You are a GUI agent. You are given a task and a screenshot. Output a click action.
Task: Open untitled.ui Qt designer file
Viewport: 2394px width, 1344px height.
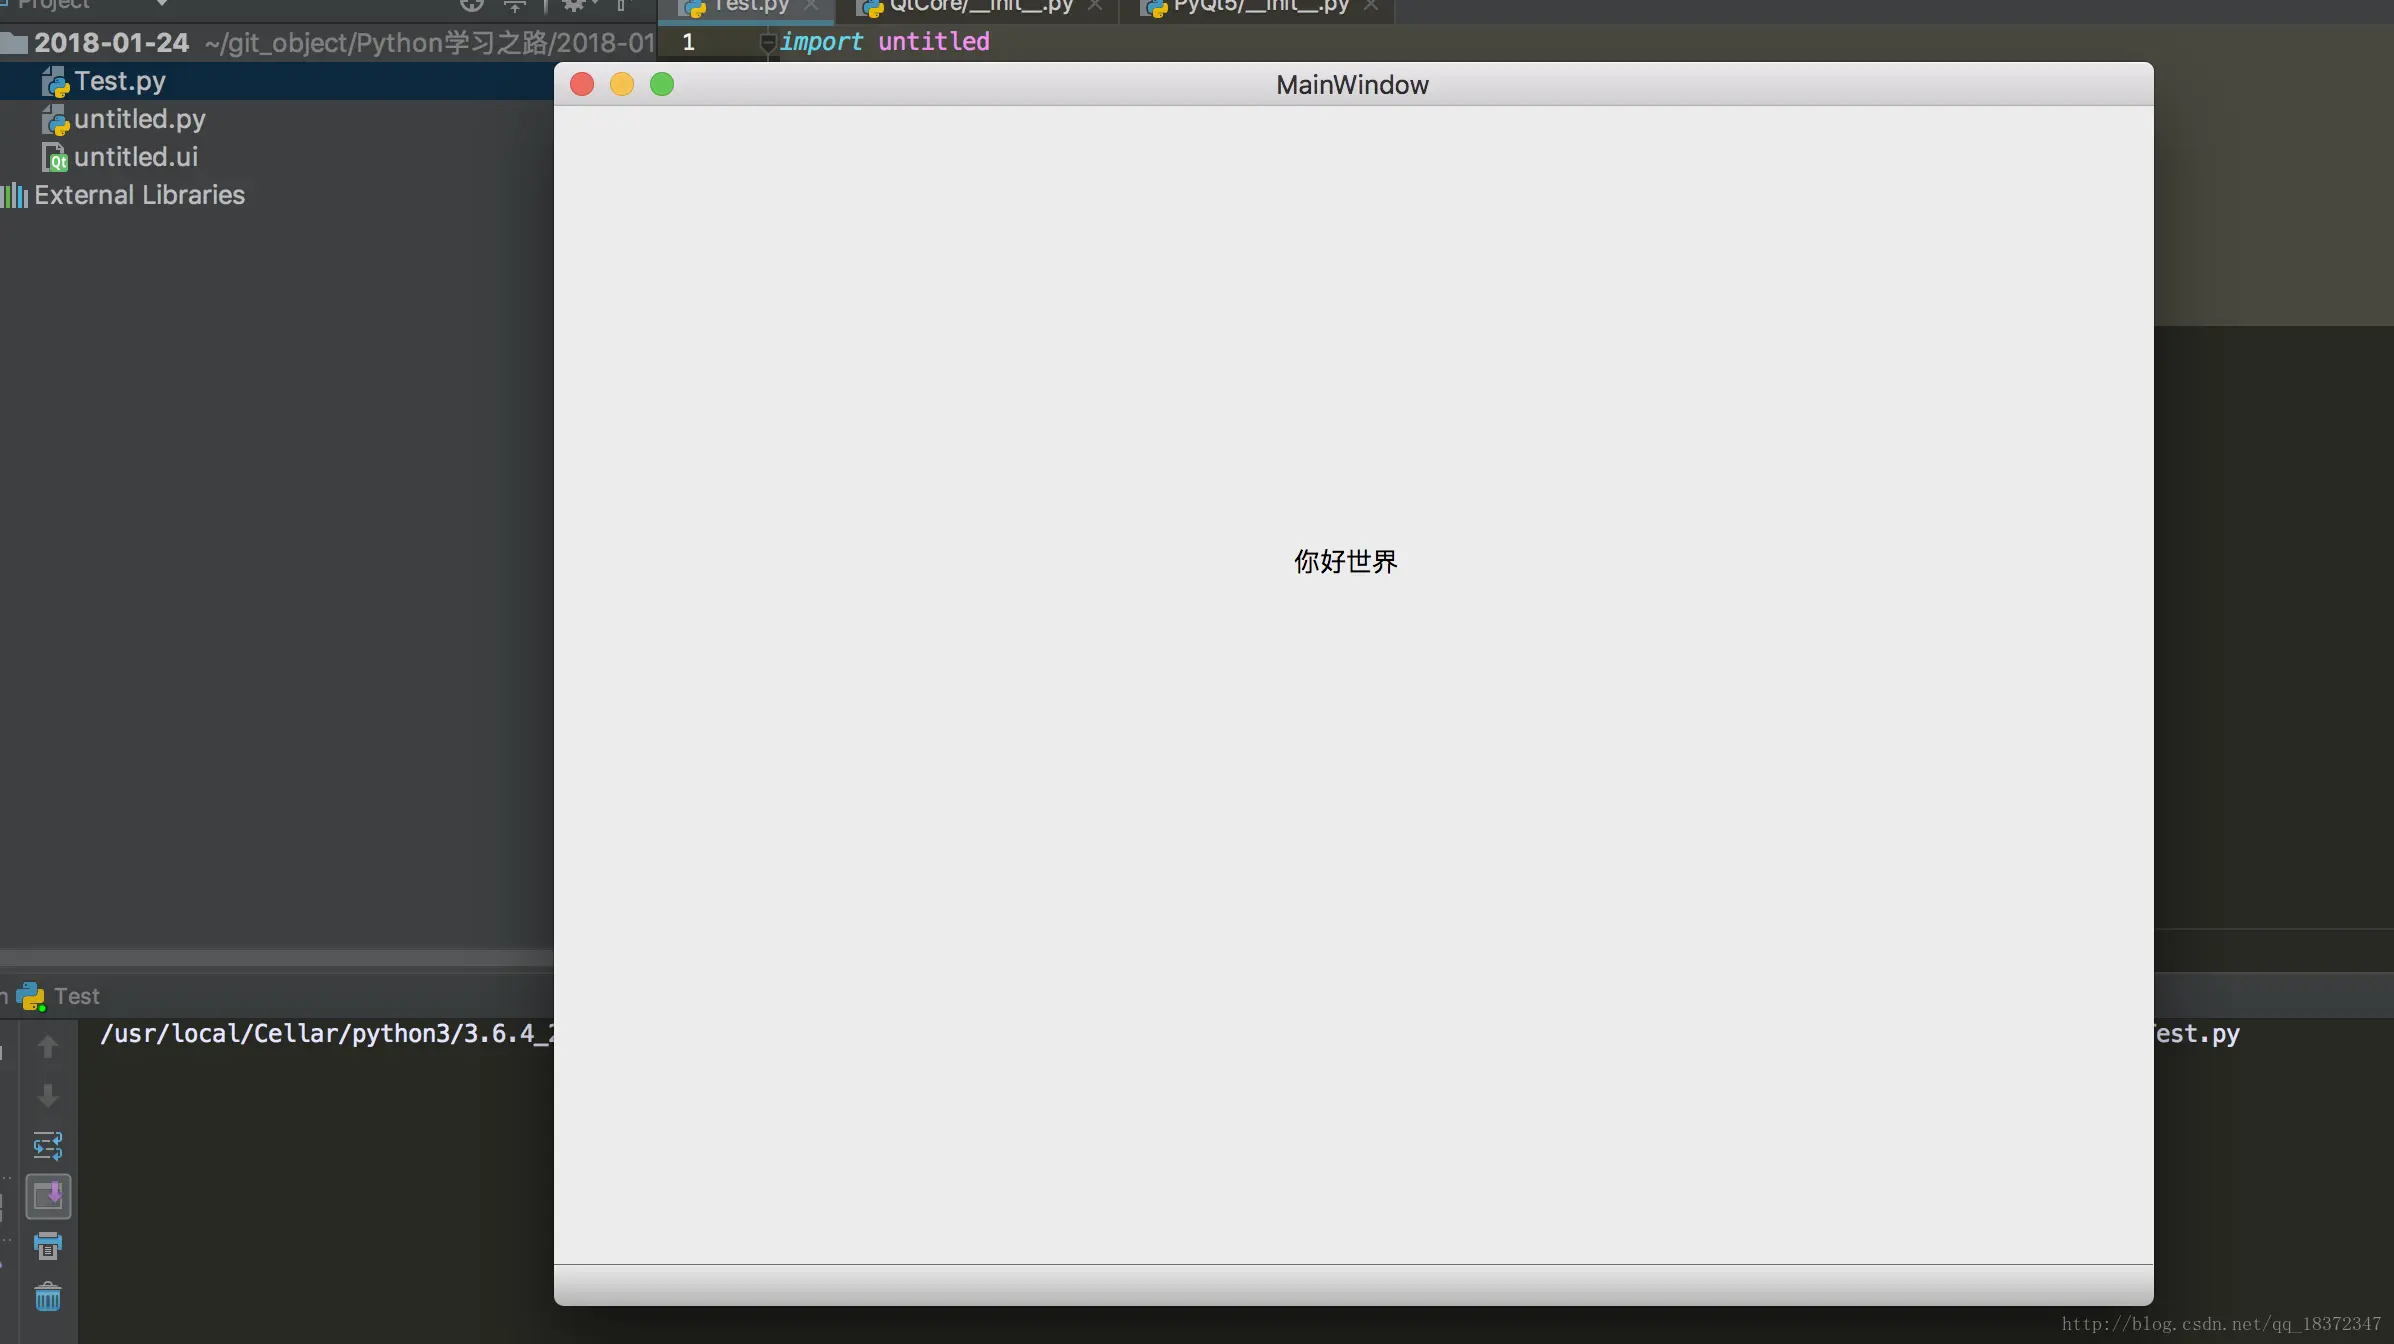[x=135, y=157]
